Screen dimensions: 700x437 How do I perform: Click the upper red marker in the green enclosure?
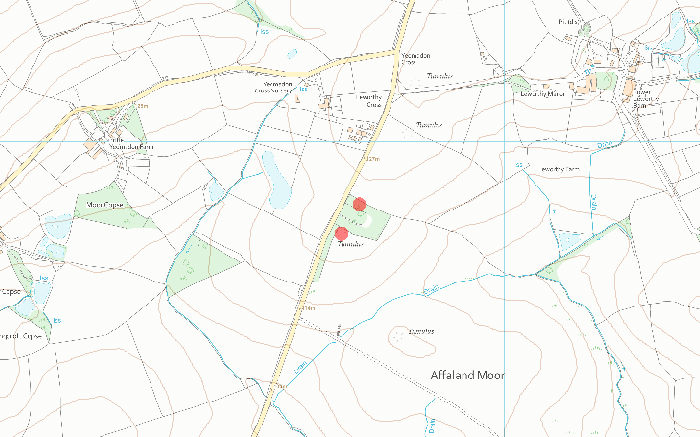[x=359, y=204]
